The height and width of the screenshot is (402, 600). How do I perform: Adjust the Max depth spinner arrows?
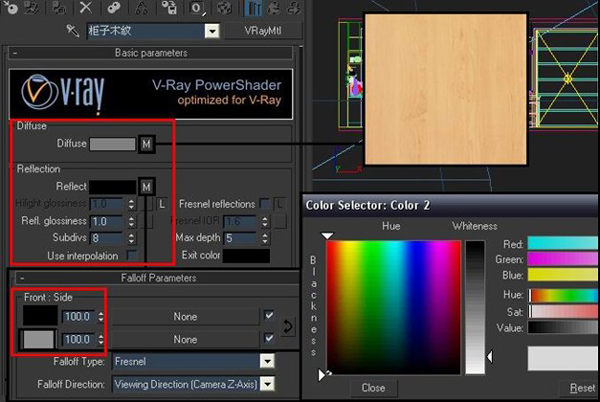click(x=265, y=238)
